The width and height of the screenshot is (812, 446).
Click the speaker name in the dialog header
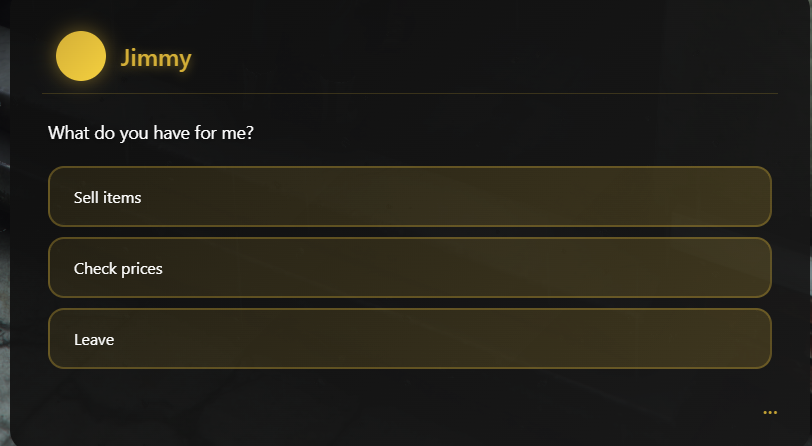[x=155, y=58]
